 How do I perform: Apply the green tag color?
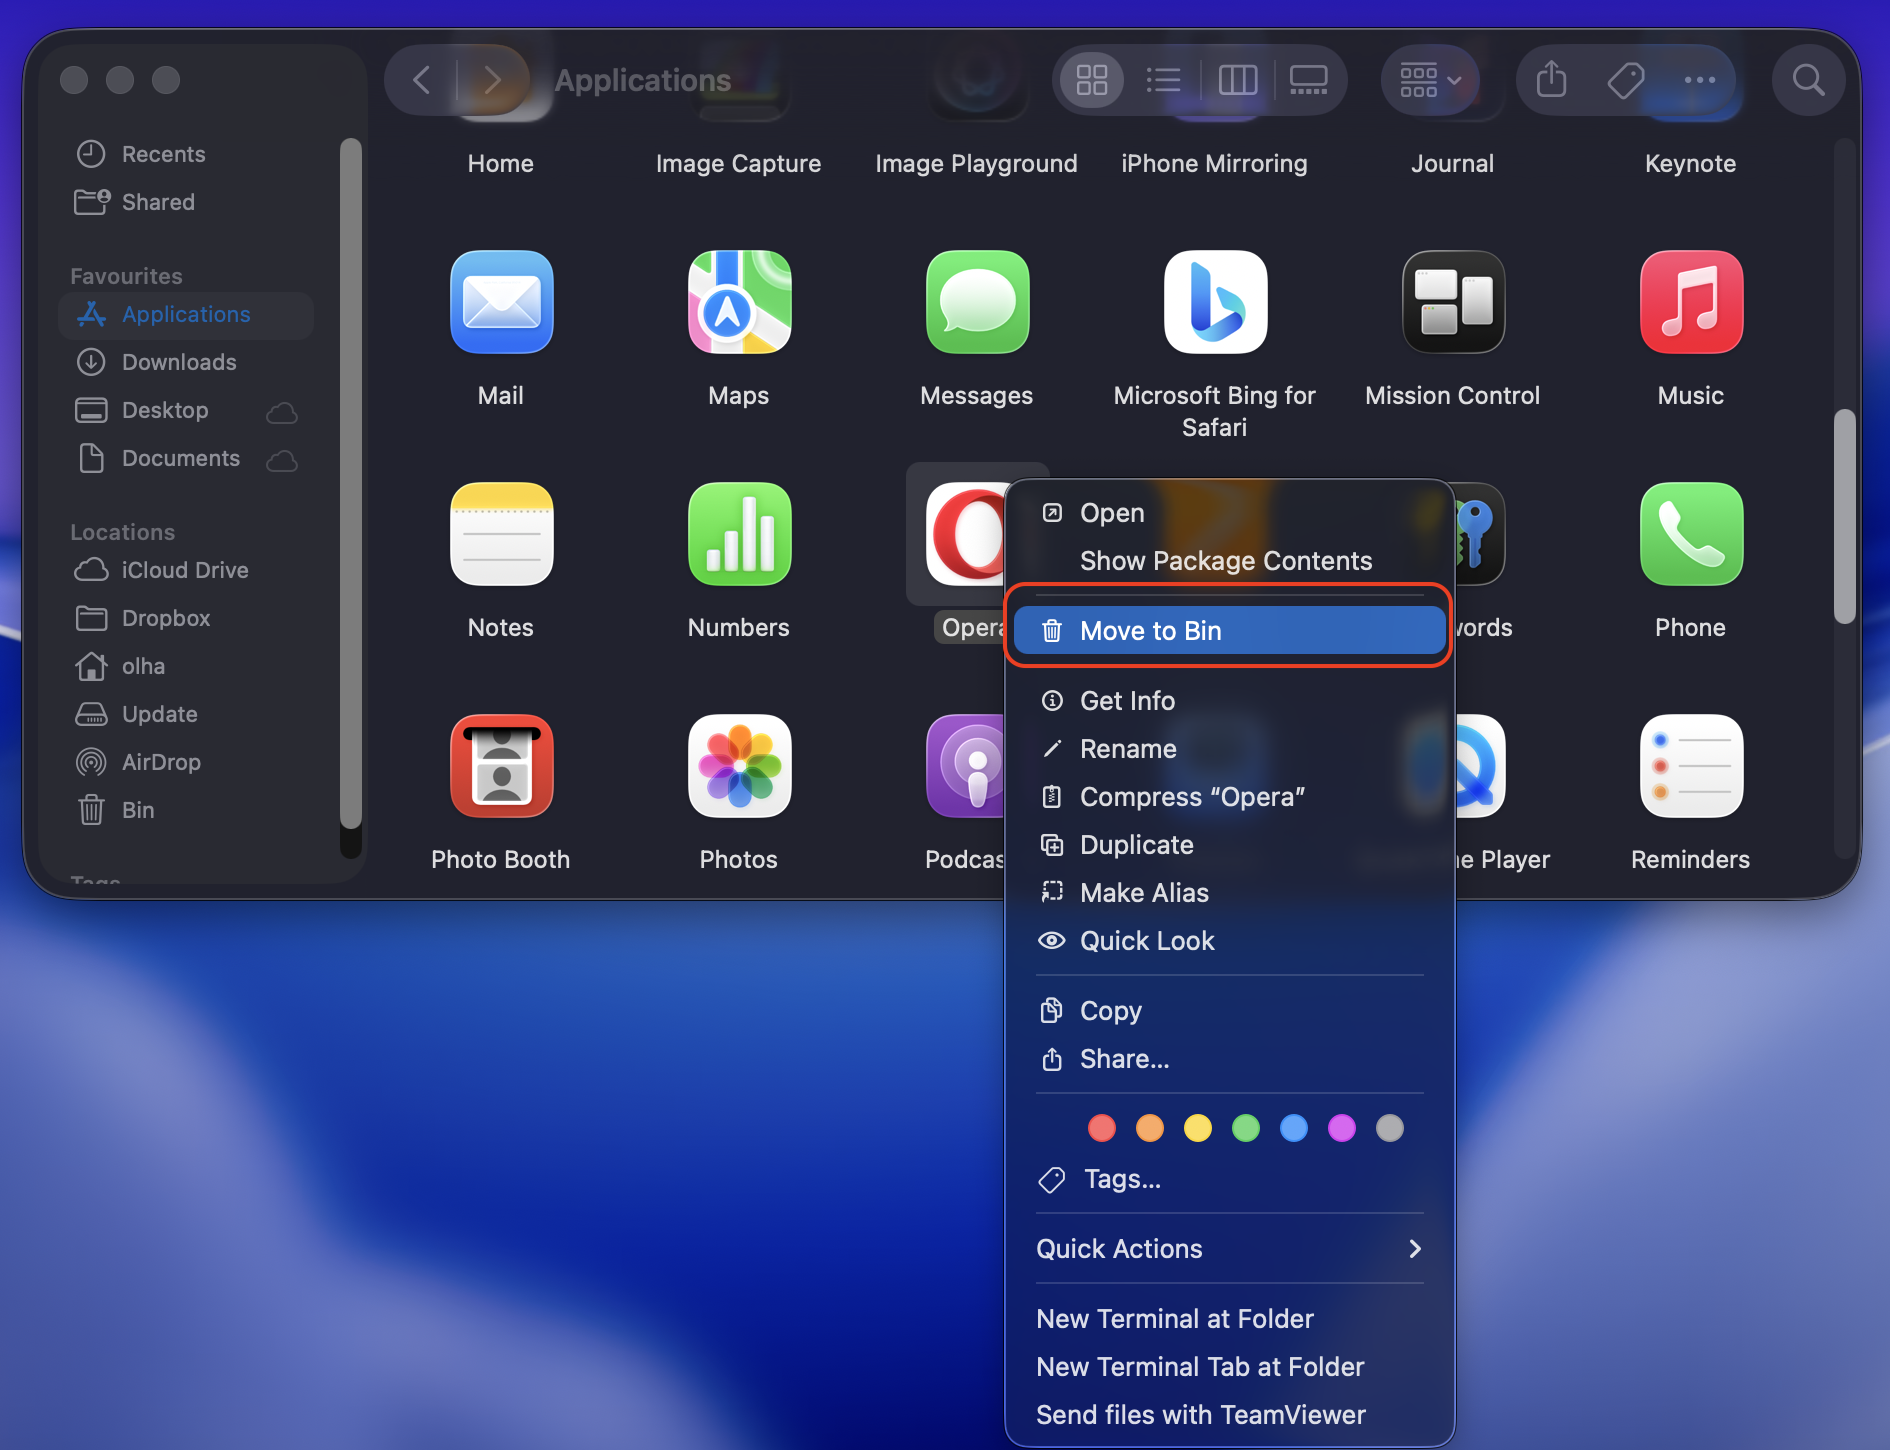(1246, 1128)
